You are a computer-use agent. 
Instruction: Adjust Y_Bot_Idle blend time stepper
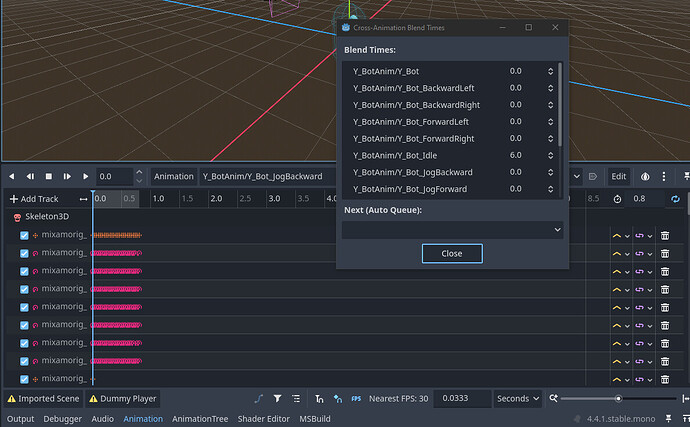point(550,155)
